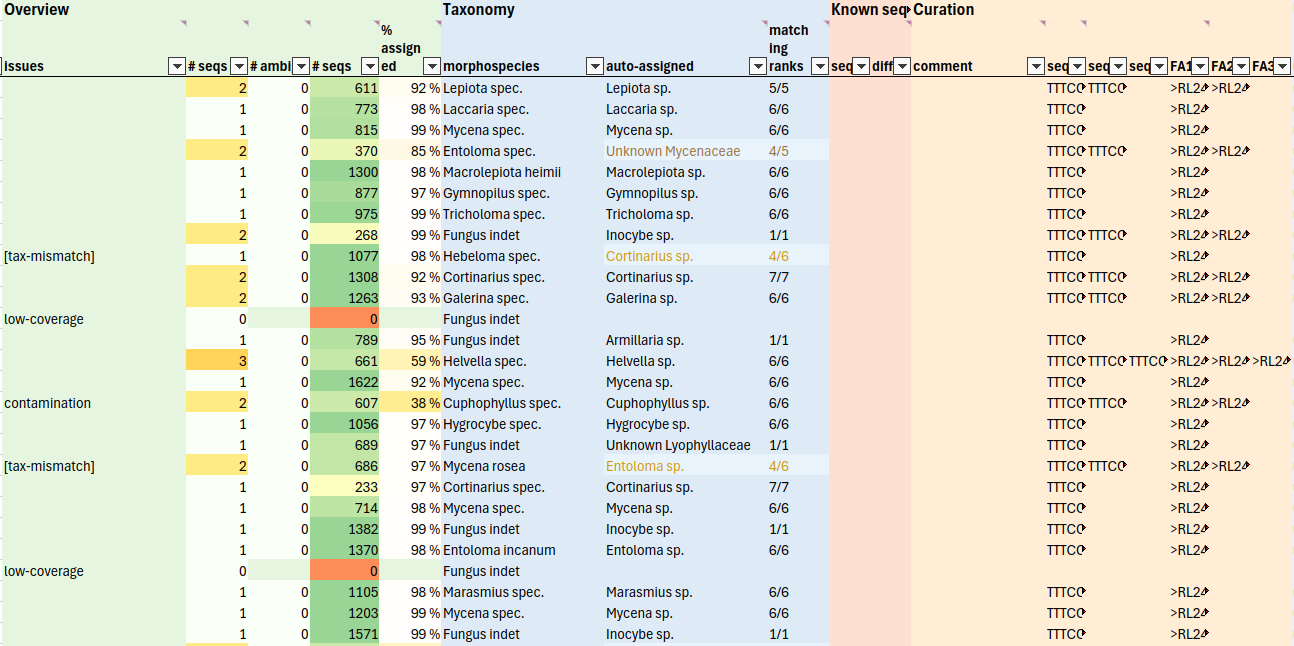
Task: Select the Lepiota spec. morphospecies cell
Action: [x=522, y=88]
